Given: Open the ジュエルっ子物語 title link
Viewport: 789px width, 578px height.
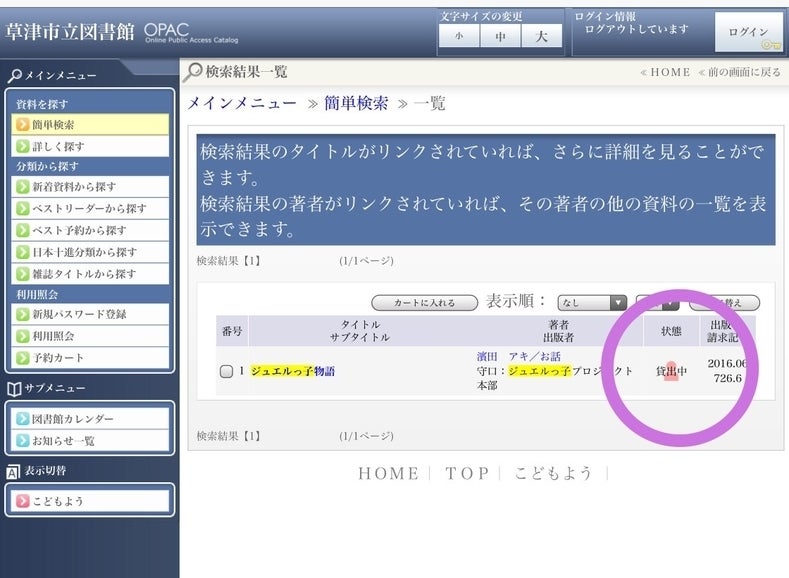Looking at the screenshot, I should pyautogui.click(x=292, y=371).
